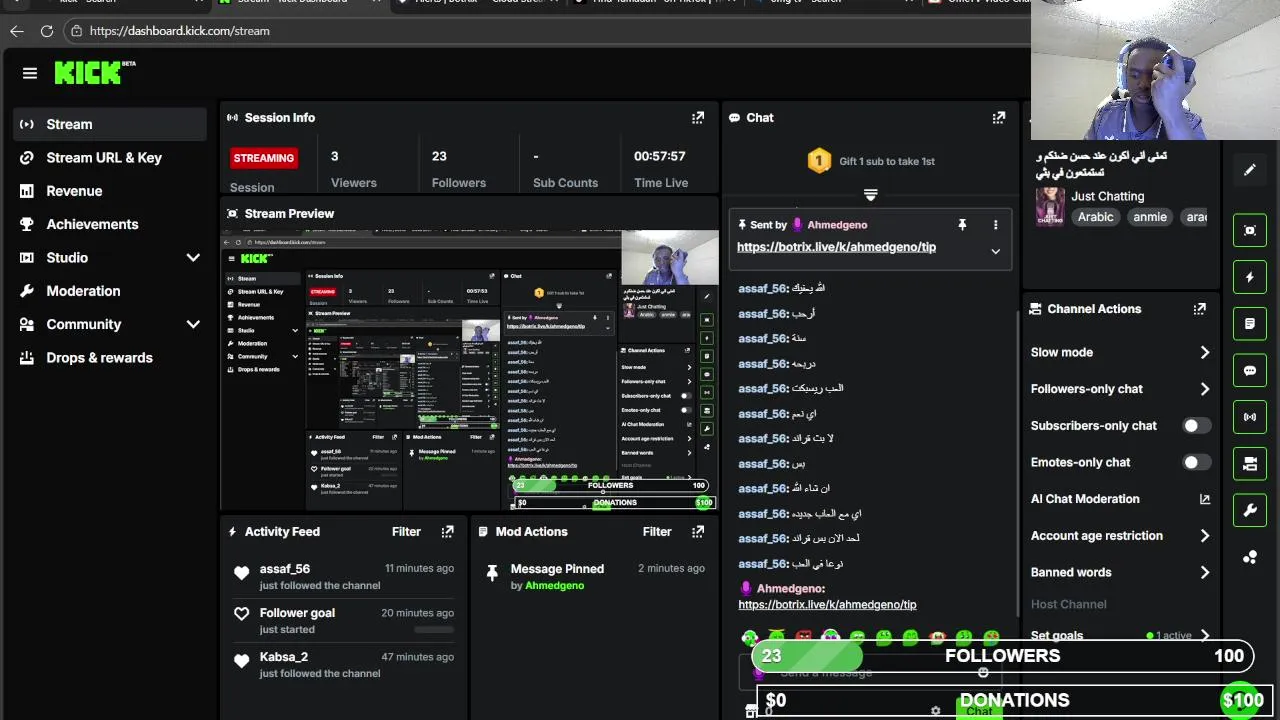Click Filter in the Activity Feed panel

point(406,532)
